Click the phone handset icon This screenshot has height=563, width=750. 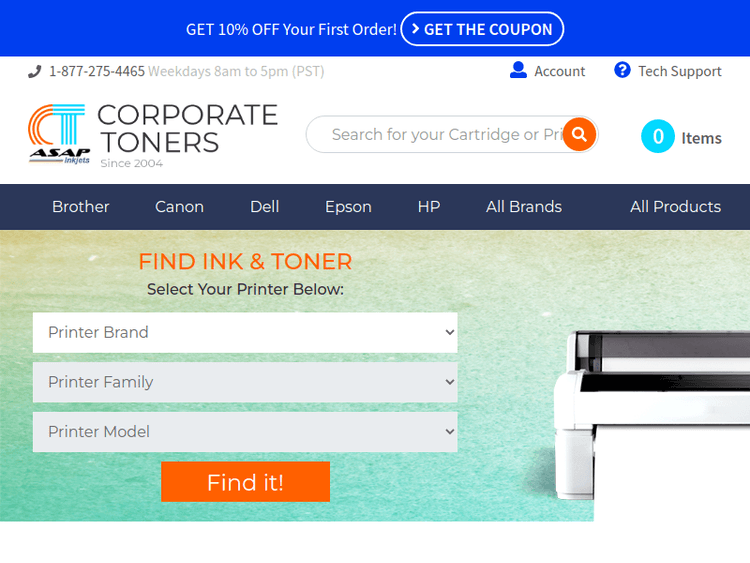(x=34, y=71)
